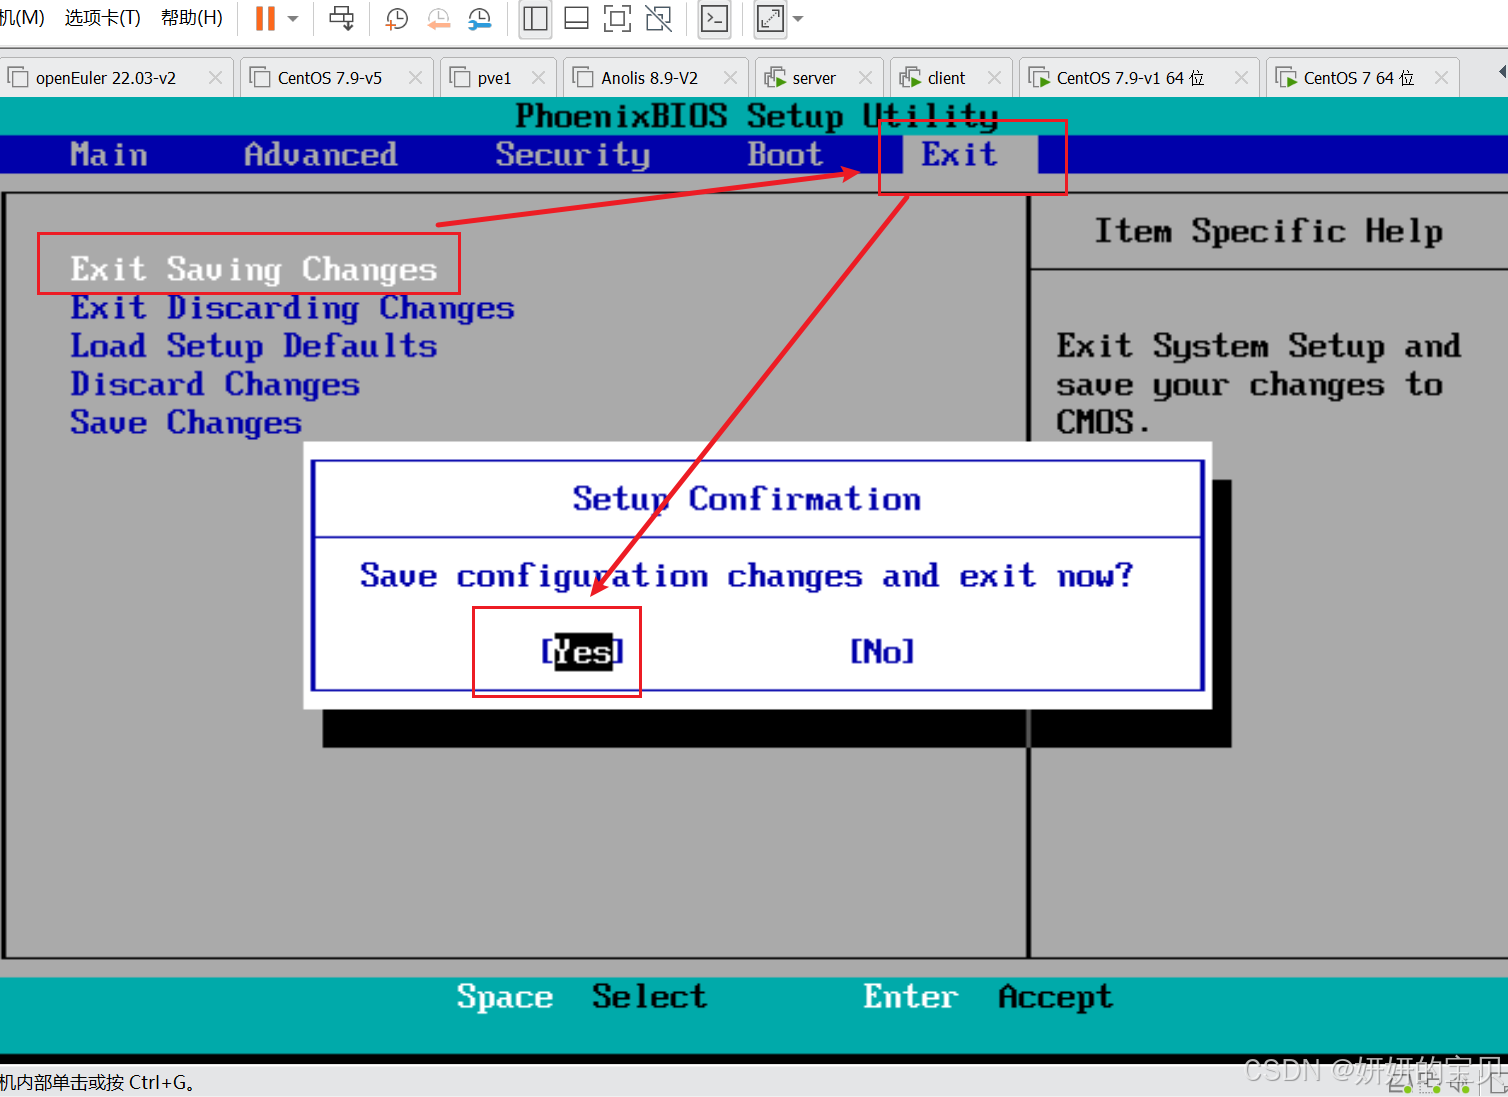This screenshot has height=1097, width=1508.
Task: Click the server tab's running VM icon
Action: pos(775,77)
